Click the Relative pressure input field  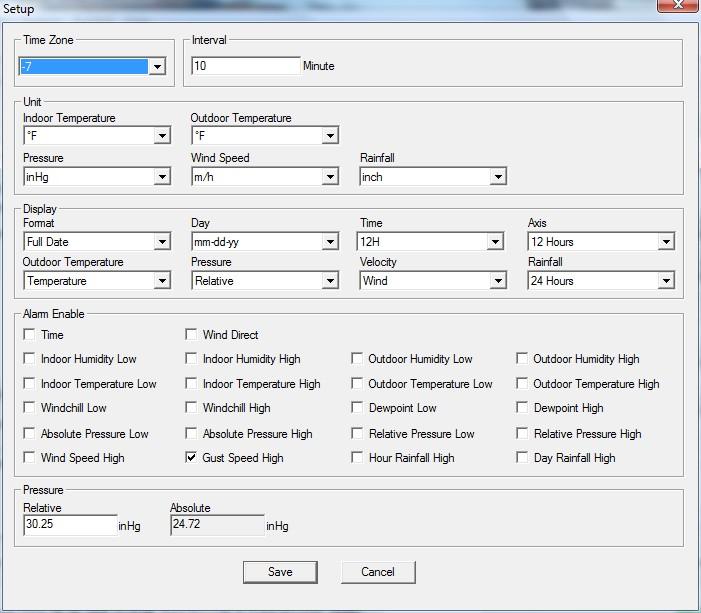click(70, 525)
